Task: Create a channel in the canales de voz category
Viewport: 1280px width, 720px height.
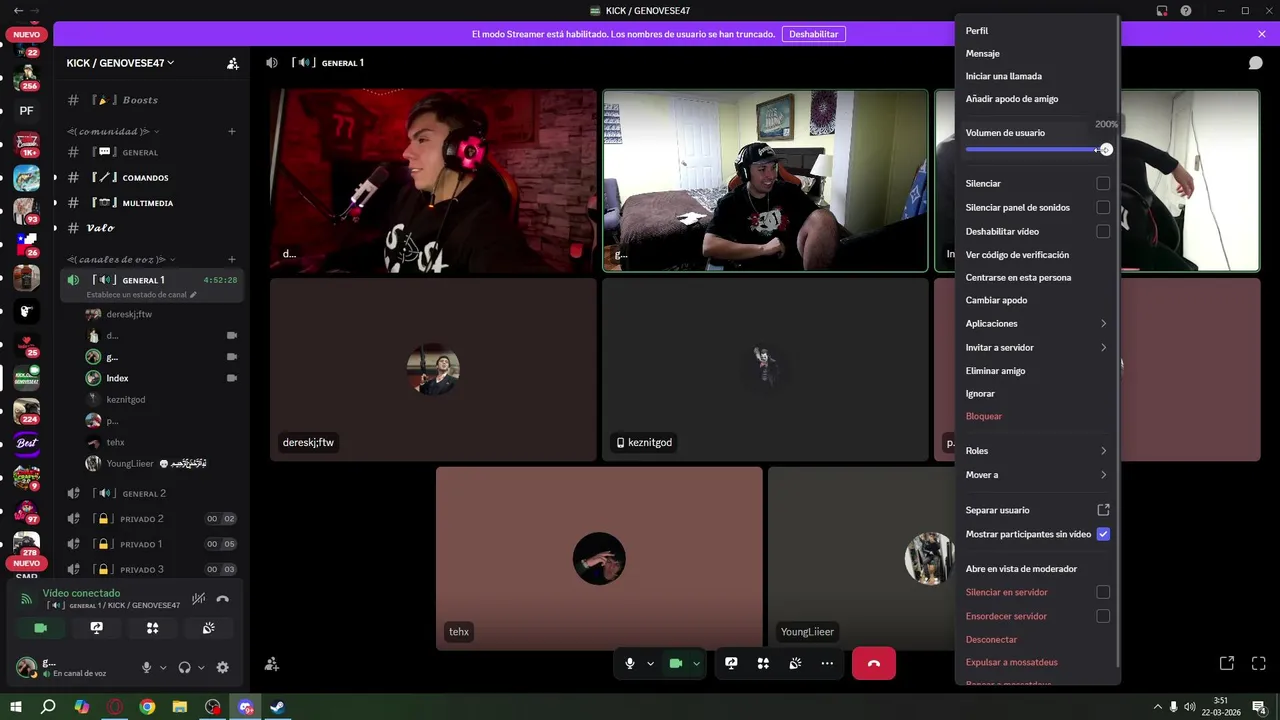Action: (232, 259)
